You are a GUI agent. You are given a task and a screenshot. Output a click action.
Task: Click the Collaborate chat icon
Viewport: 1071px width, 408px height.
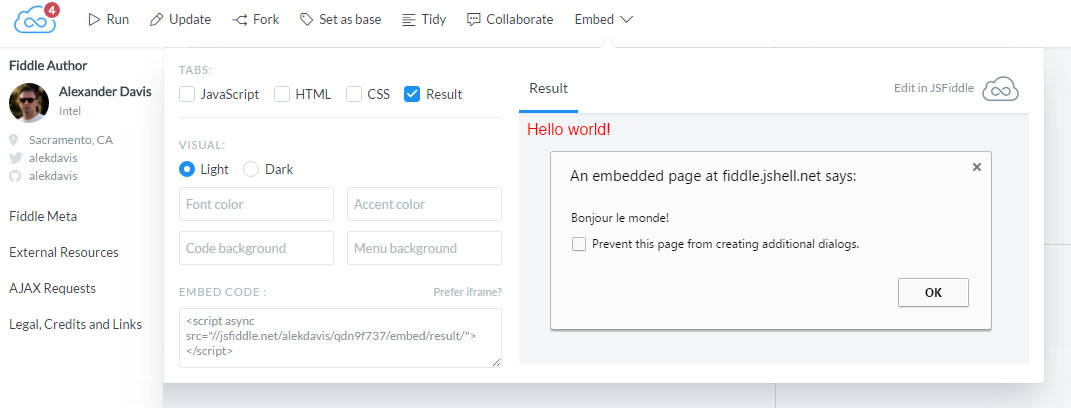point(474,20)
